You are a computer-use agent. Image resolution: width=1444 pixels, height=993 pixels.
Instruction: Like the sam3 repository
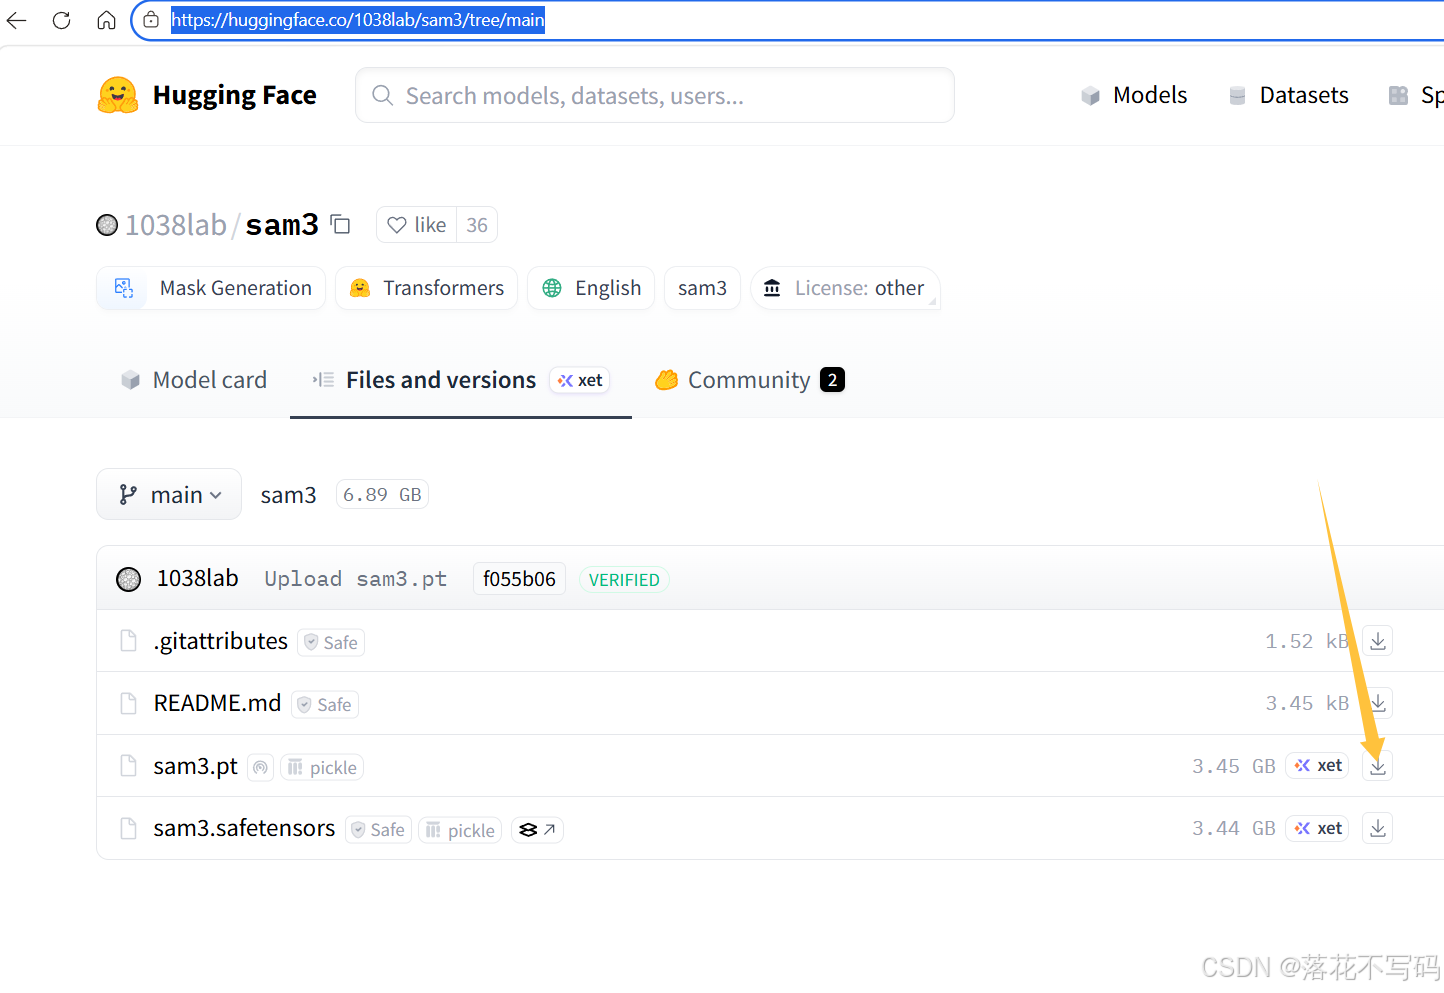coord(417,225)
